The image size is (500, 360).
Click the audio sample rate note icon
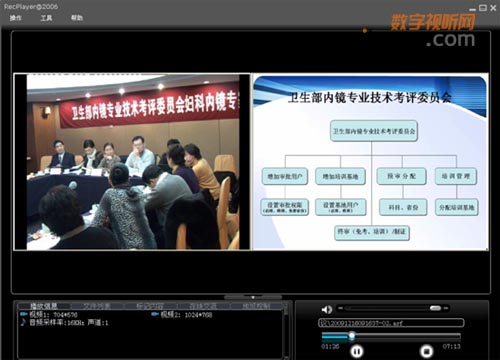(23, 322)
